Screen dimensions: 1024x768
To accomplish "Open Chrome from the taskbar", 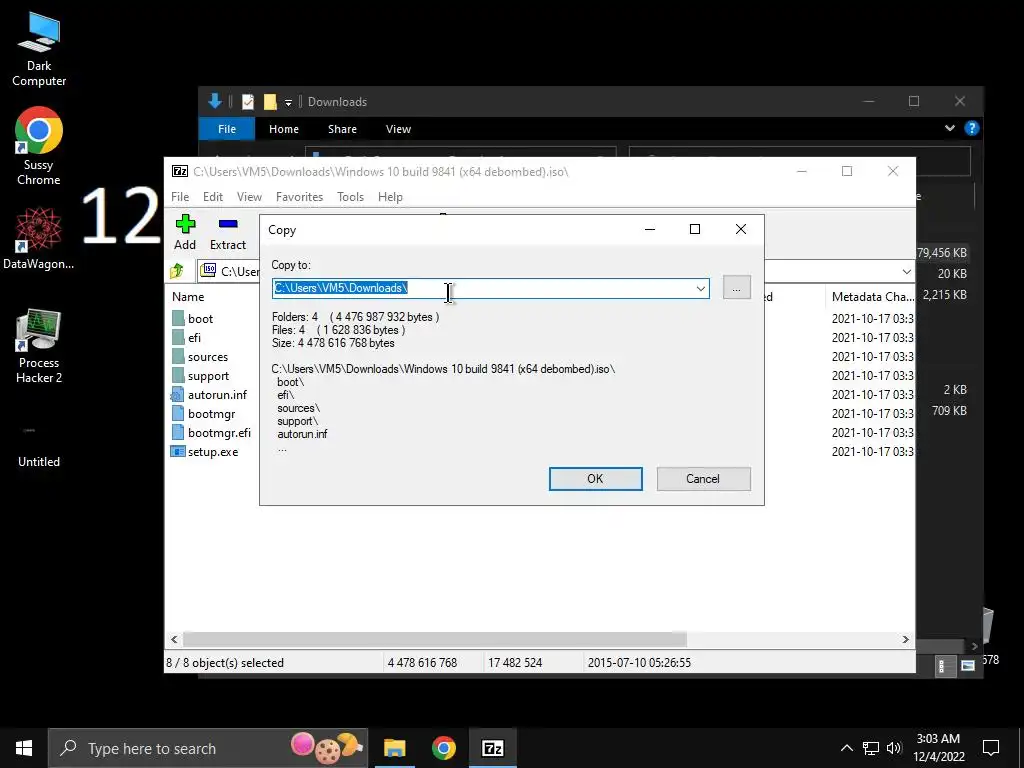I will [x=443, y=748].
